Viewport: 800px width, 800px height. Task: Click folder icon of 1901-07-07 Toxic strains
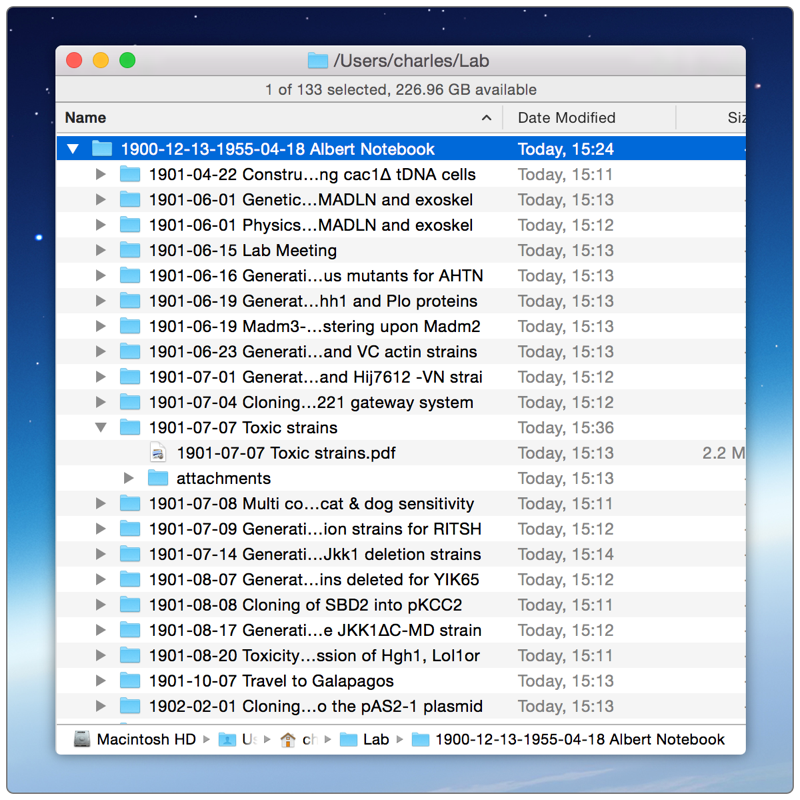pos(130,428)
